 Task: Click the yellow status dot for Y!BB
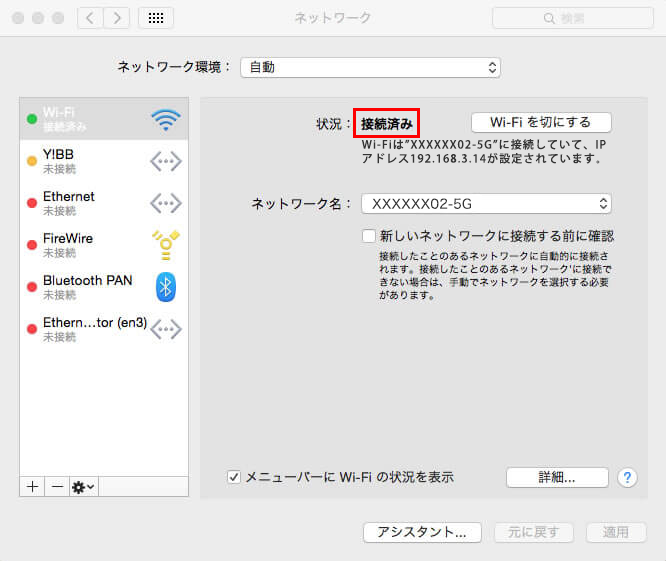32,161
